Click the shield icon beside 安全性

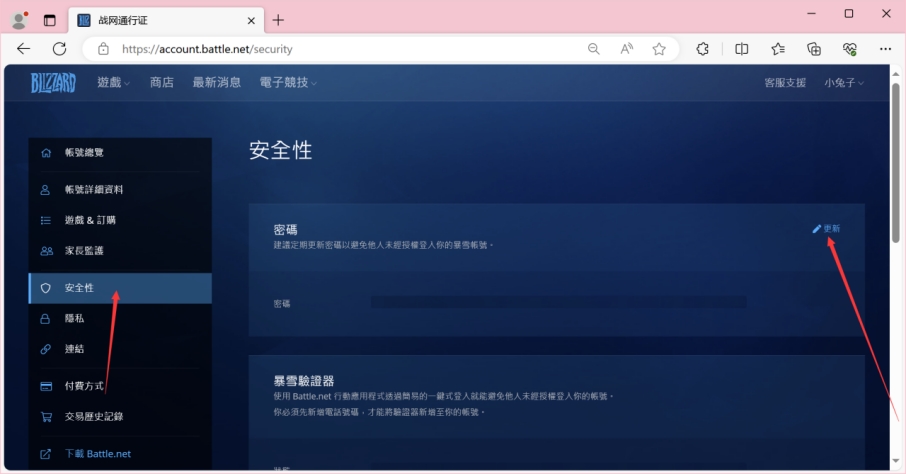46,288
